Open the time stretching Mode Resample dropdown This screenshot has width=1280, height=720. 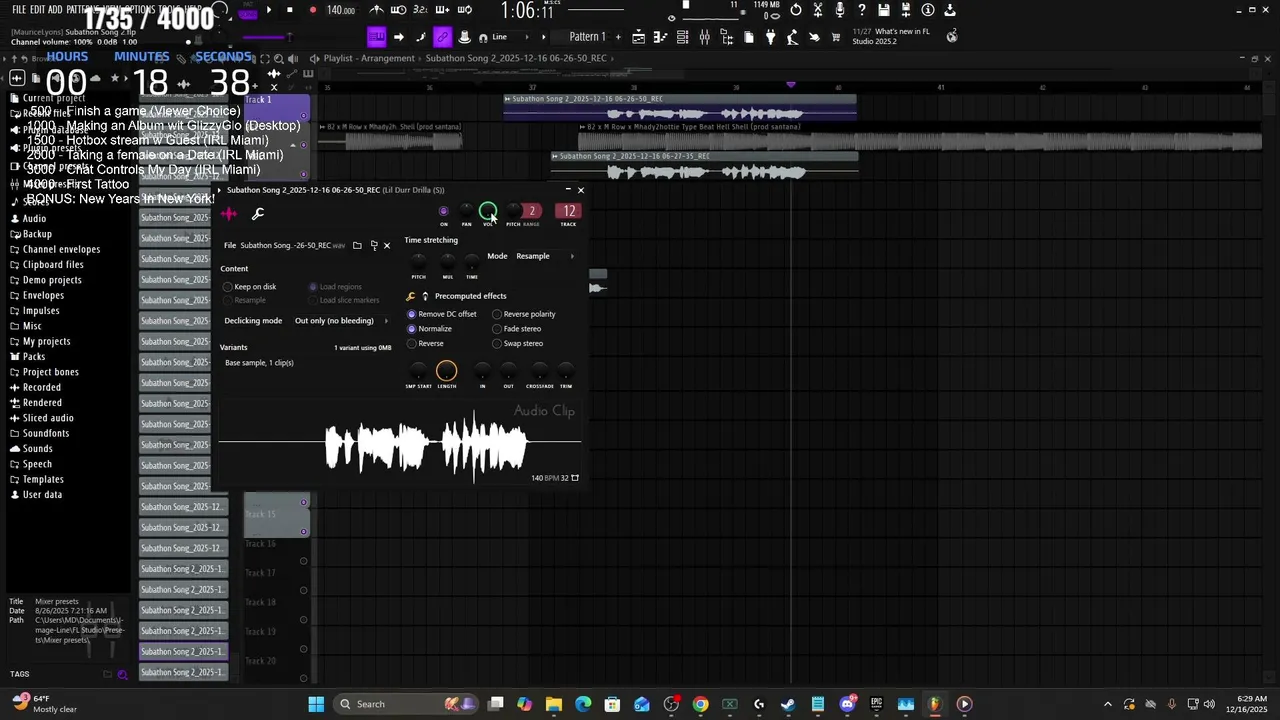pyautogui.click(x=545, y=256)
